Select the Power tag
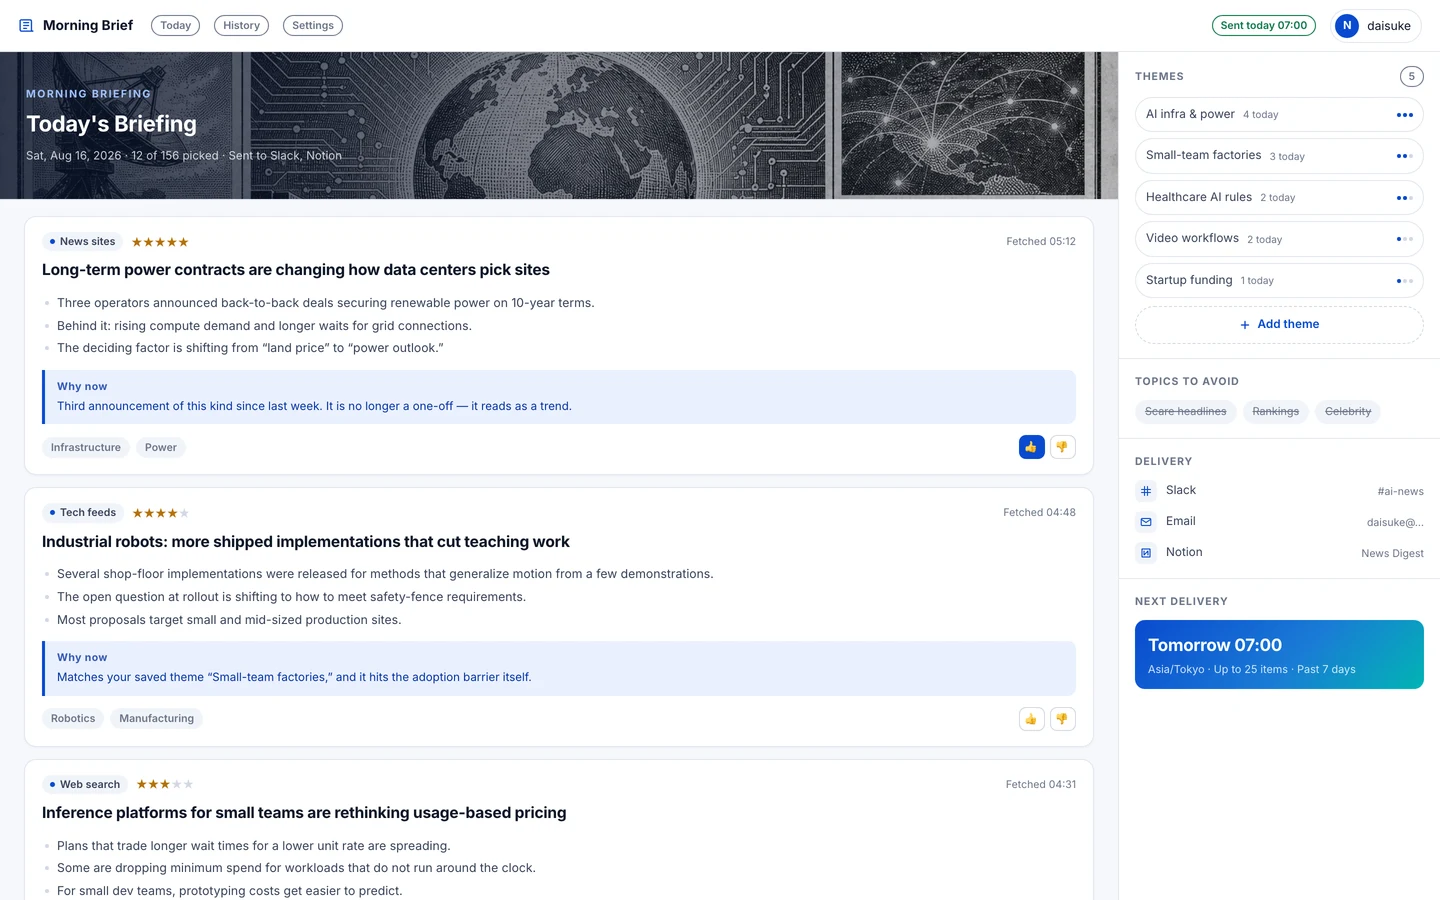This screenshot has width=1440, height=900. 161,448
